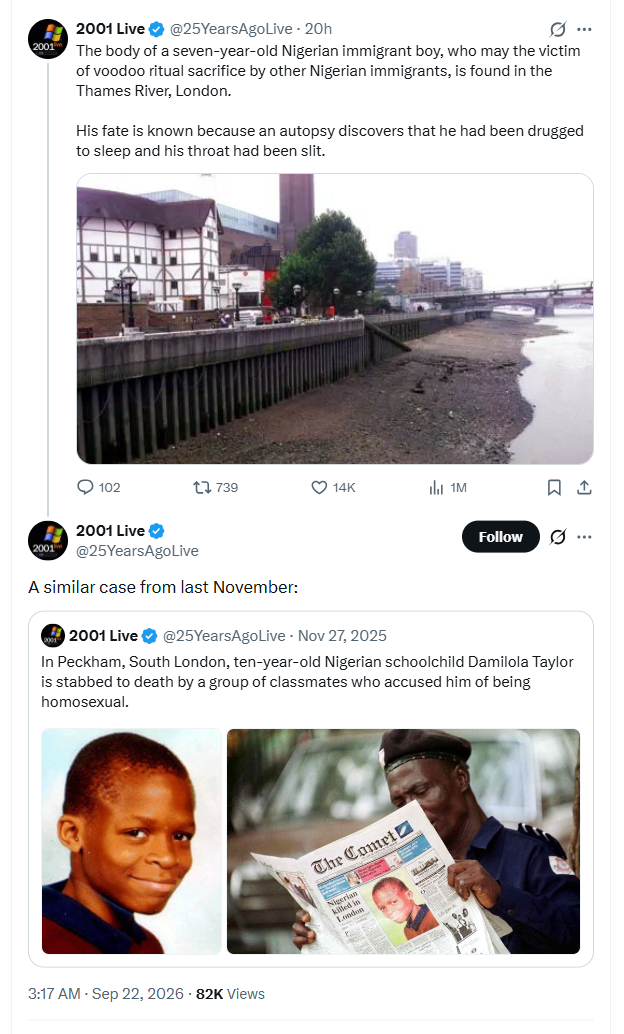Screen dimensions: 624x1034
Task: Open the Nov 27, 2025 quoted tweet date
Action: tap(342, 636)
